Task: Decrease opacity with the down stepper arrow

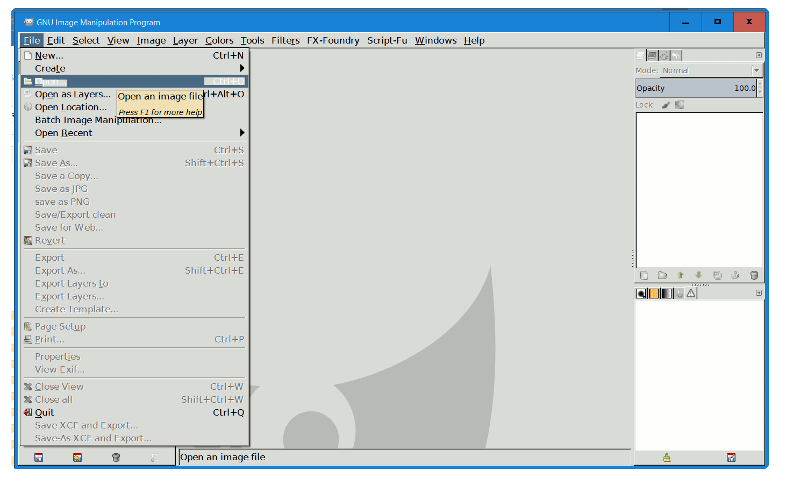Action: (x=760, y=92)
